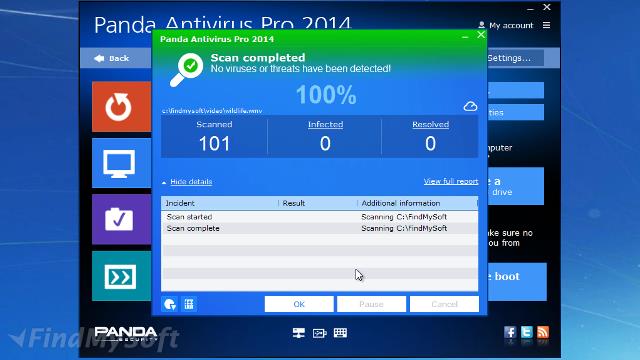Click the grid icon in dialog footer

click(189, 304)
